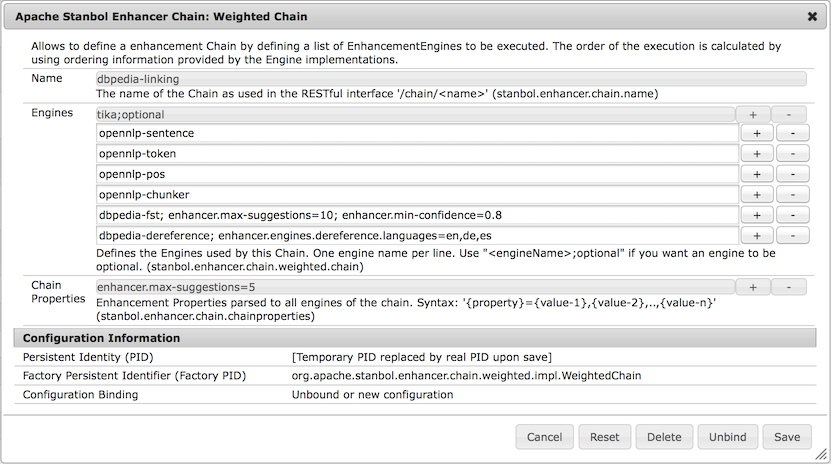The height and width of the screenshot is (464, 831).
Task: Delete this chain configuration
Action: tap(664, 437)
